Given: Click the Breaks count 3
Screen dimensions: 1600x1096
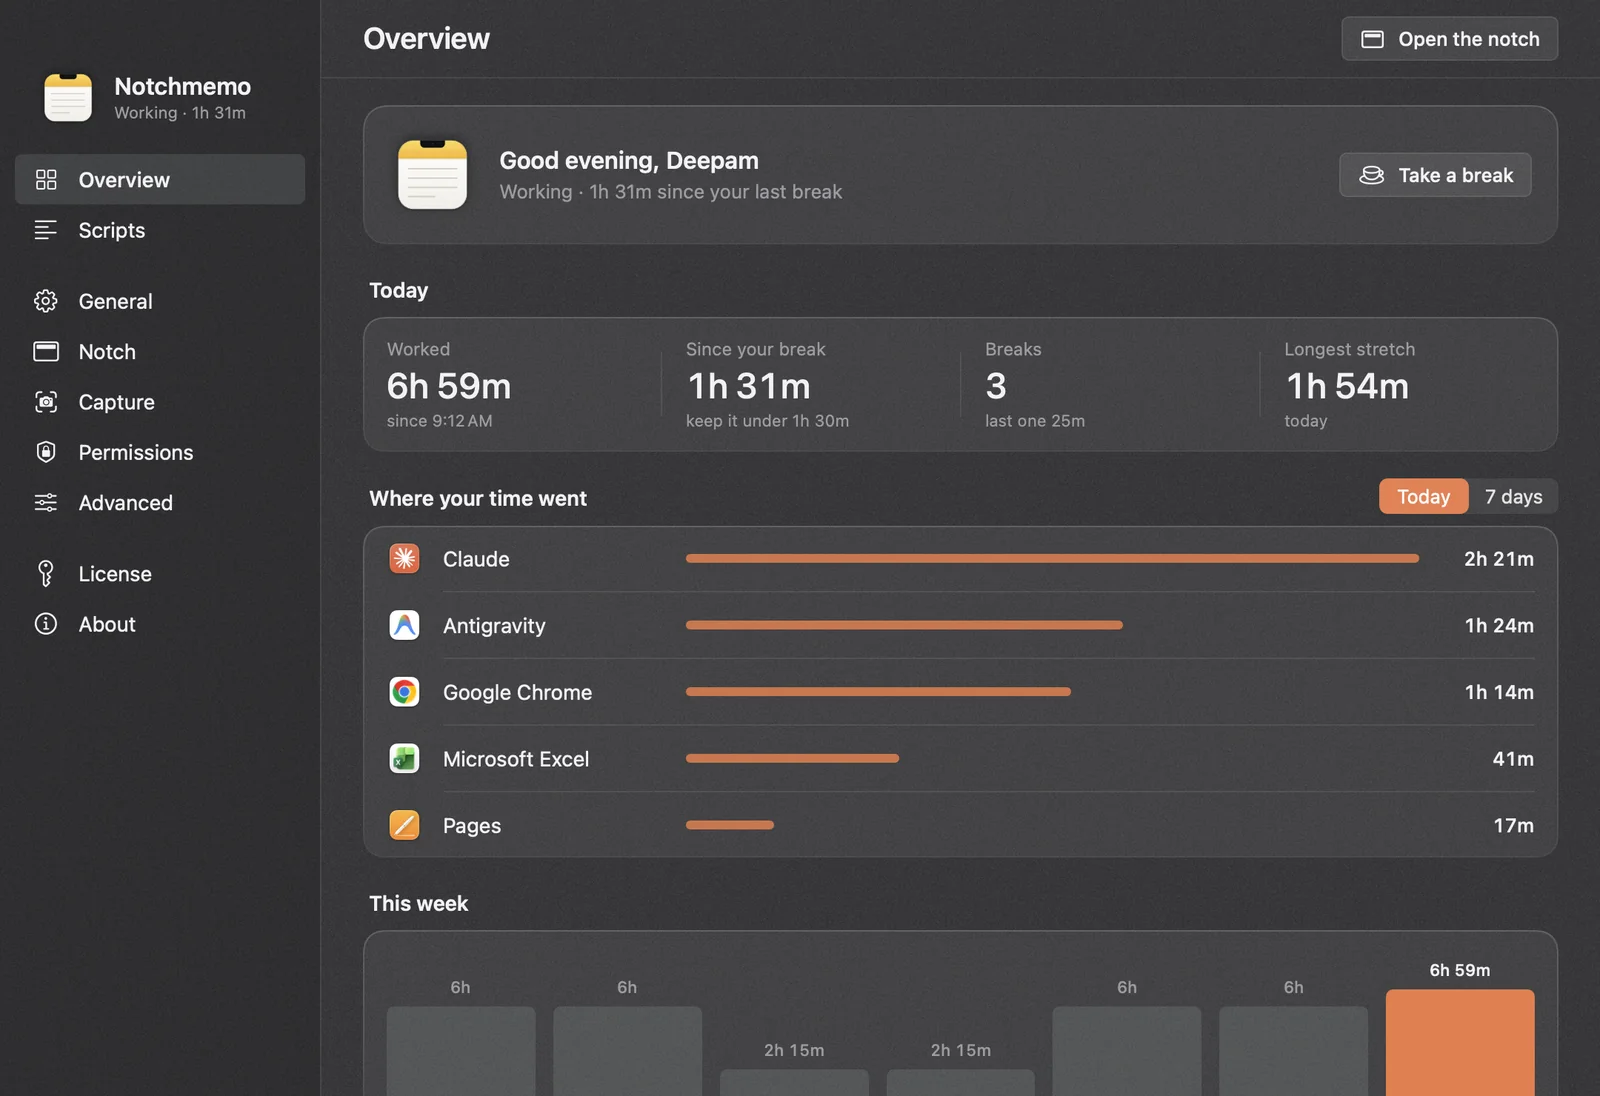Looking at the screenshot, I should pyautogui.click(x=996, y=386).
